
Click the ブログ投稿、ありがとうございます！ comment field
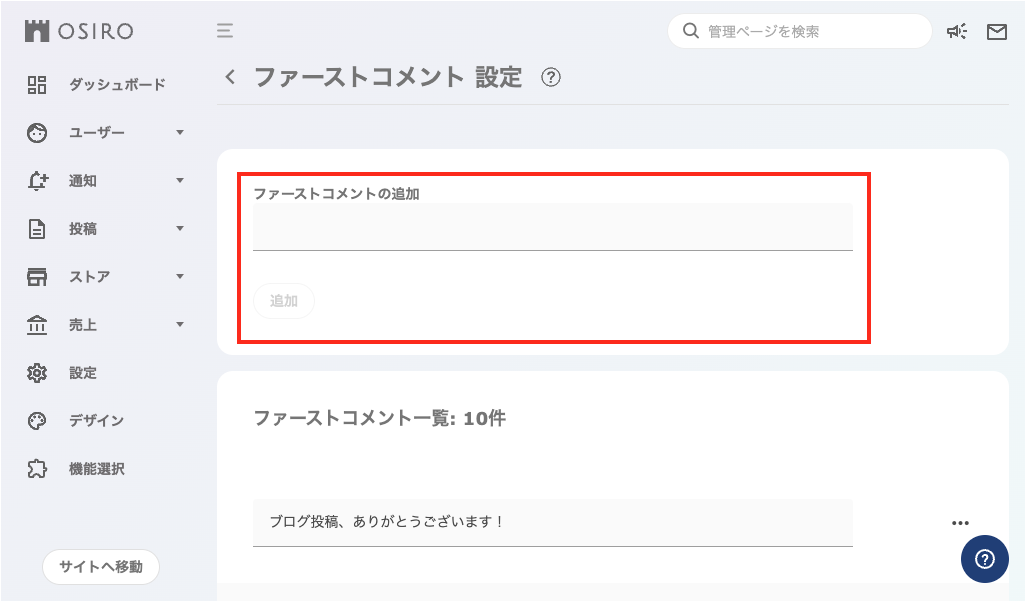(553, 522)
